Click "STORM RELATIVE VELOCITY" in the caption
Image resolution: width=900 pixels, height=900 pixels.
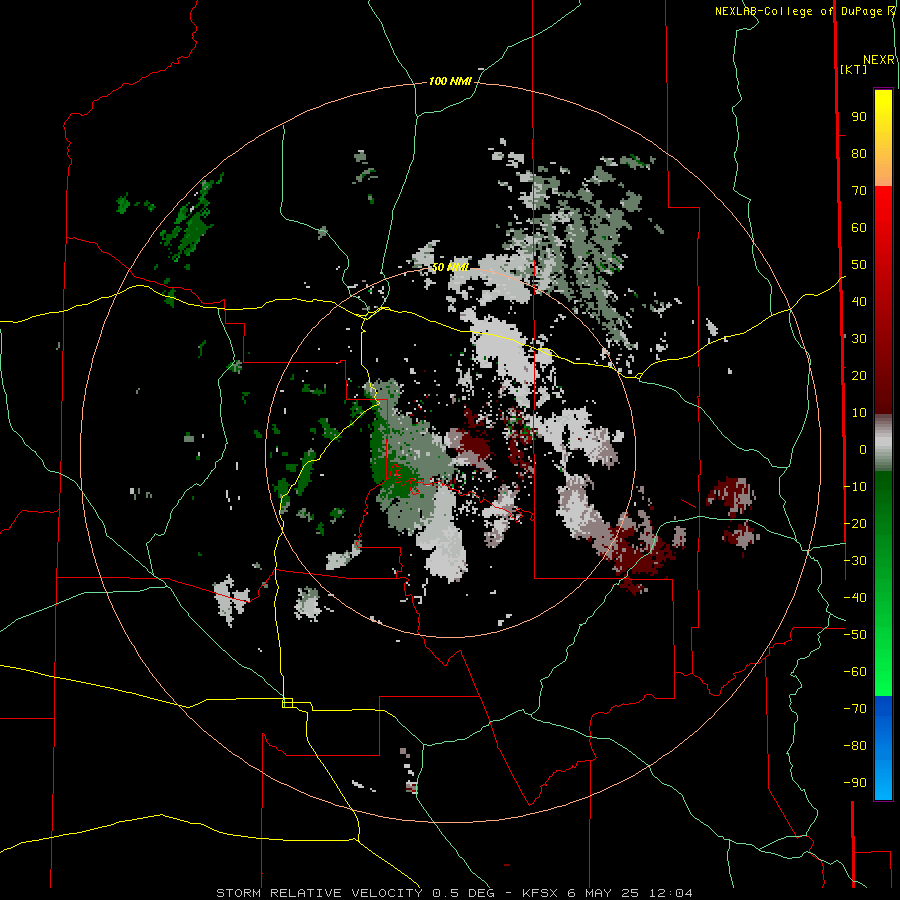[319, 893]
